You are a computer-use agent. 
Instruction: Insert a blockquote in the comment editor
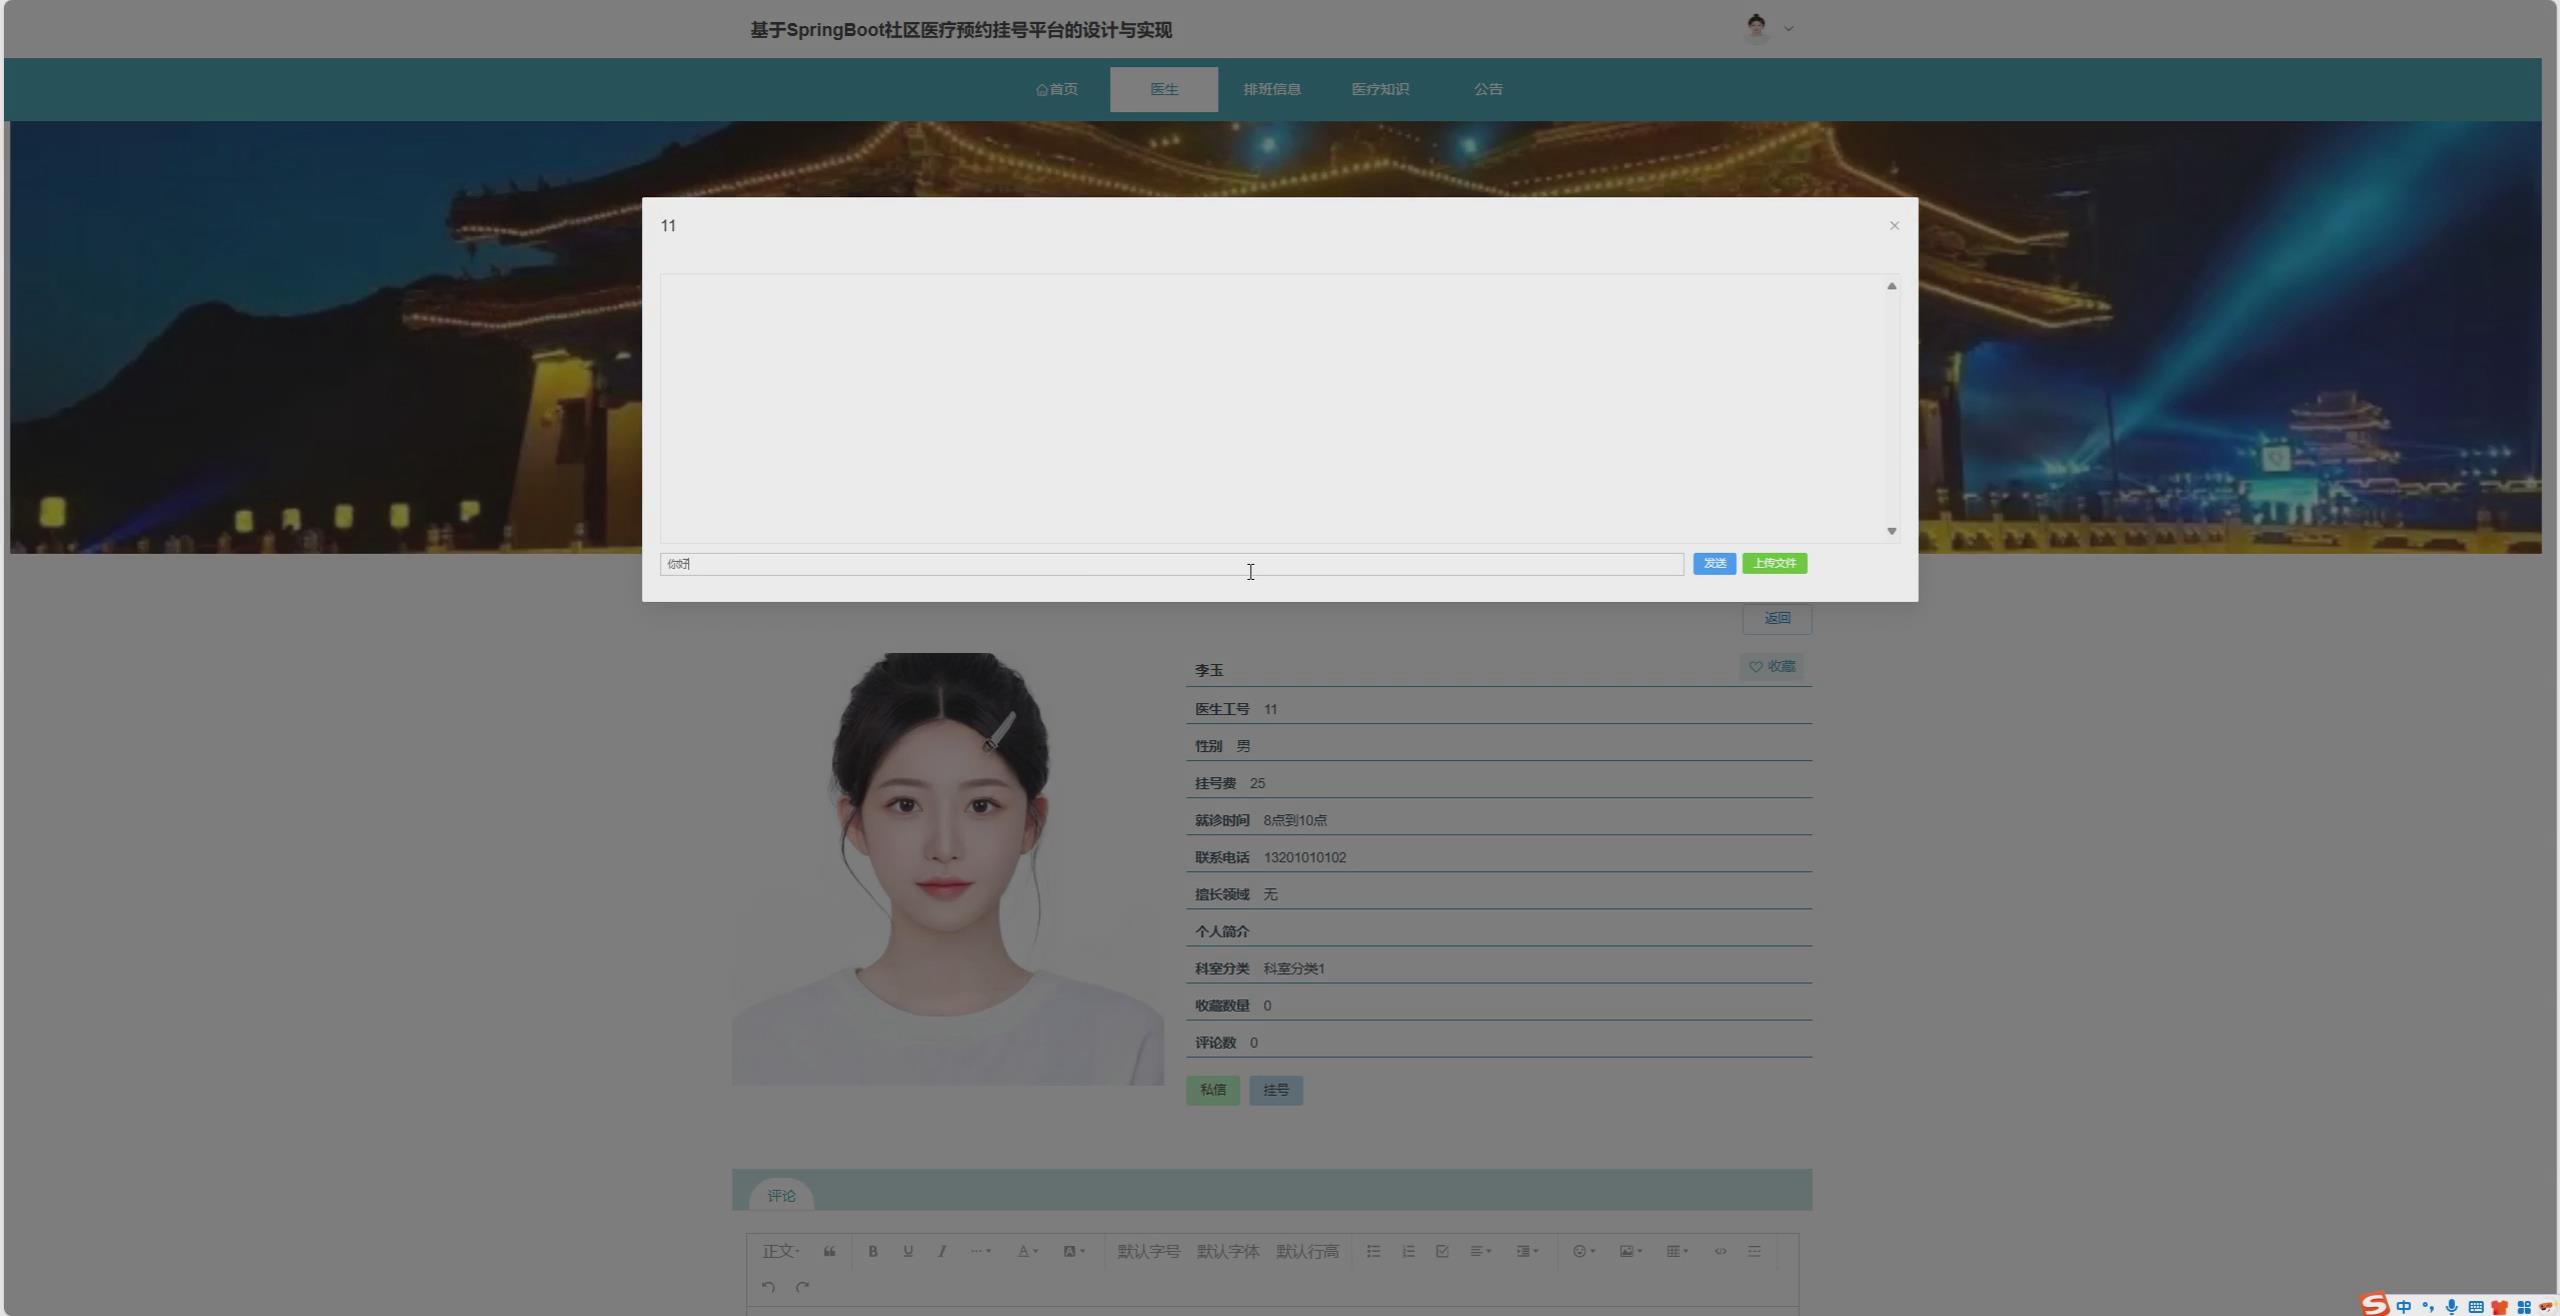[829, 1250]
